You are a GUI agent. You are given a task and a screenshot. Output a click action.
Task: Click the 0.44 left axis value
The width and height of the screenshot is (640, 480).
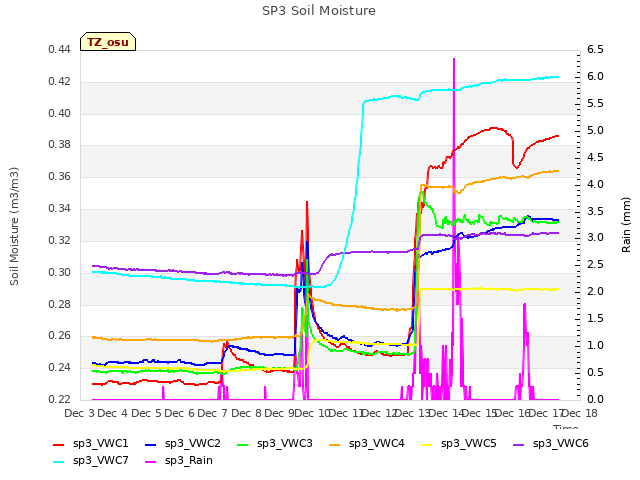point(59,49)
